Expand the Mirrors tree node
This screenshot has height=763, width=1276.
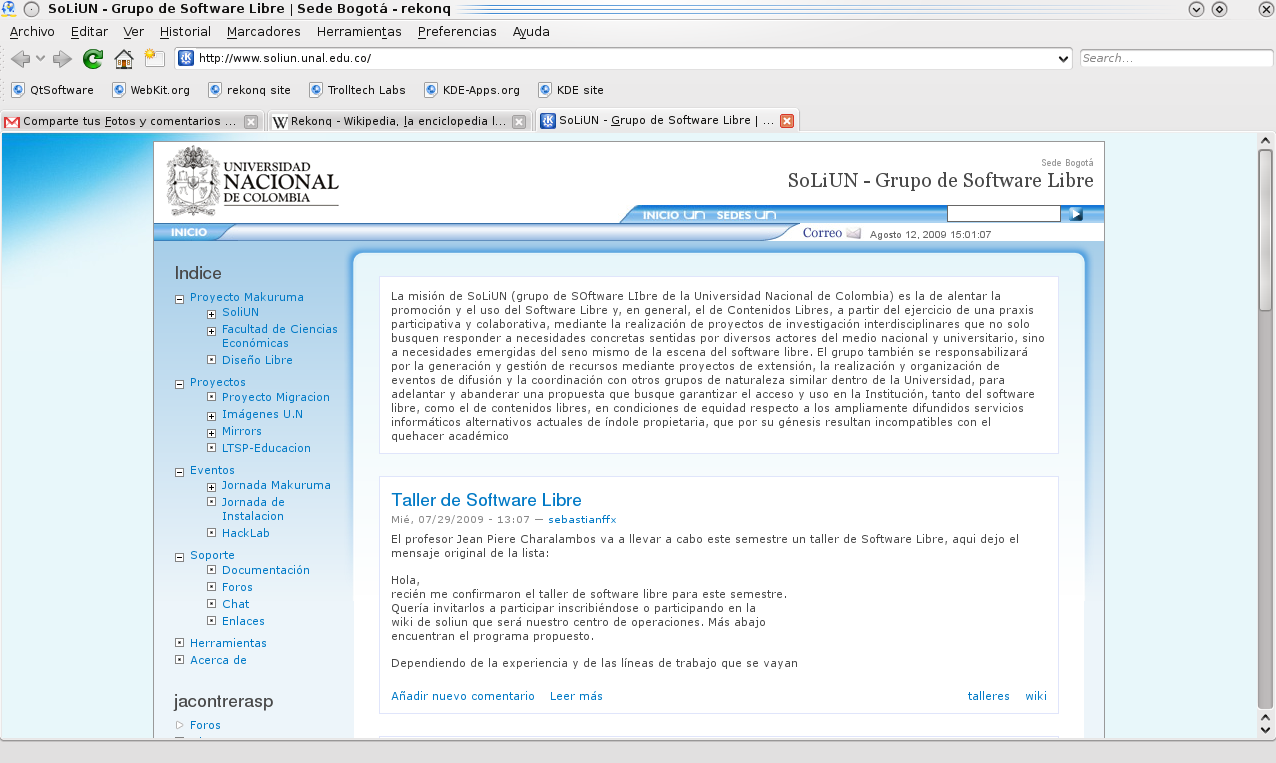[211, 433]
